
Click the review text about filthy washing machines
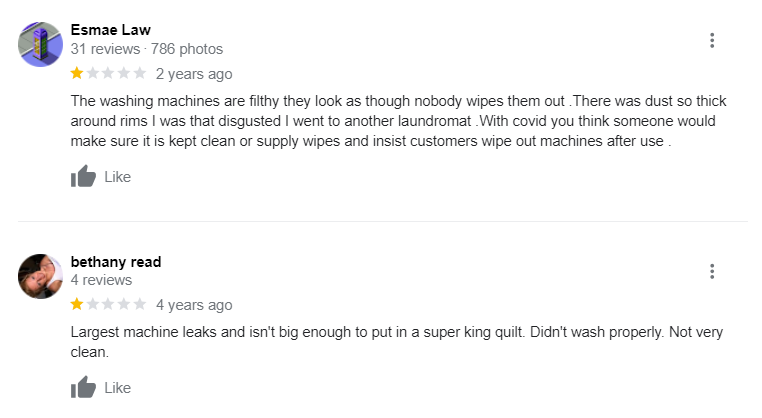pos(398,121)
